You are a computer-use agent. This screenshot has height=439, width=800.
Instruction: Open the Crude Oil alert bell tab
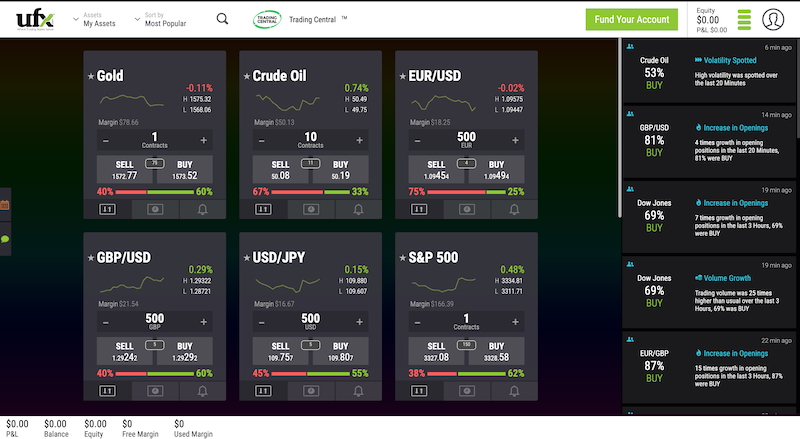tap(359, 209)
